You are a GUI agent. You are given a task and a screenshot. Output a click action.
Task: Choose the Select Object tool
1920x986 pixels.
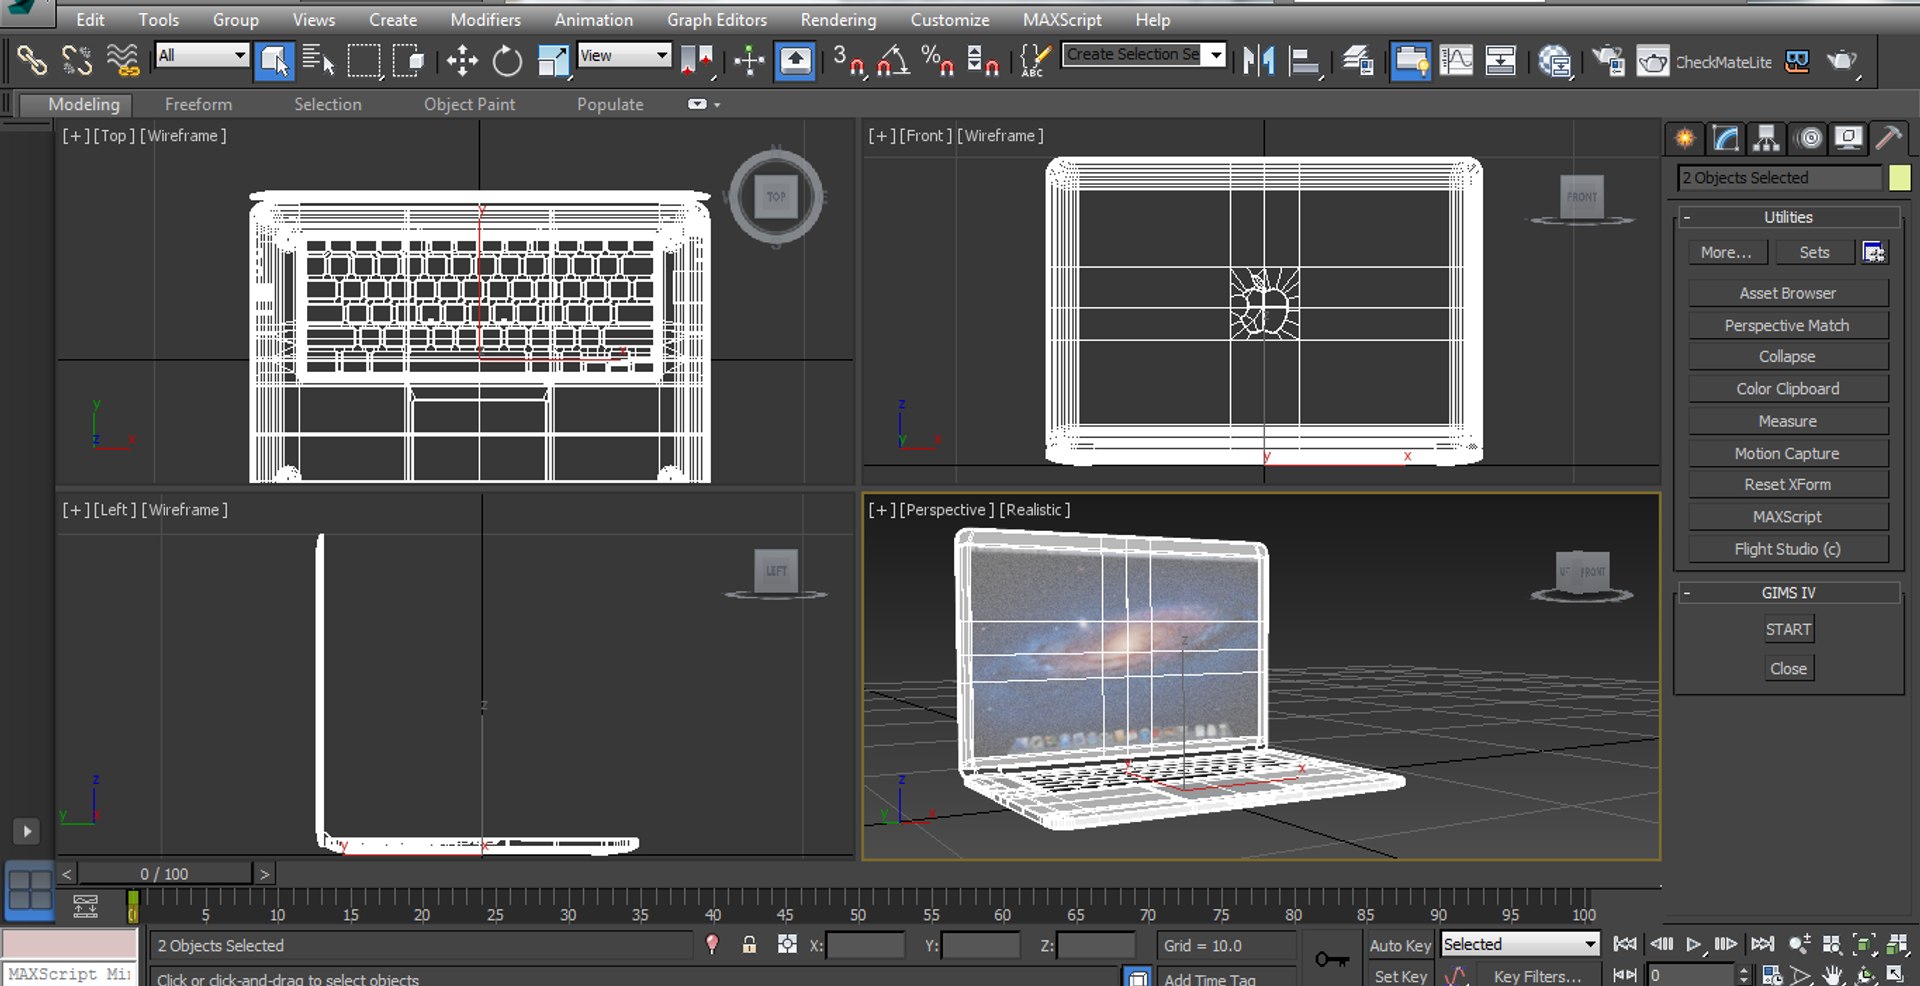pos(274,61)
